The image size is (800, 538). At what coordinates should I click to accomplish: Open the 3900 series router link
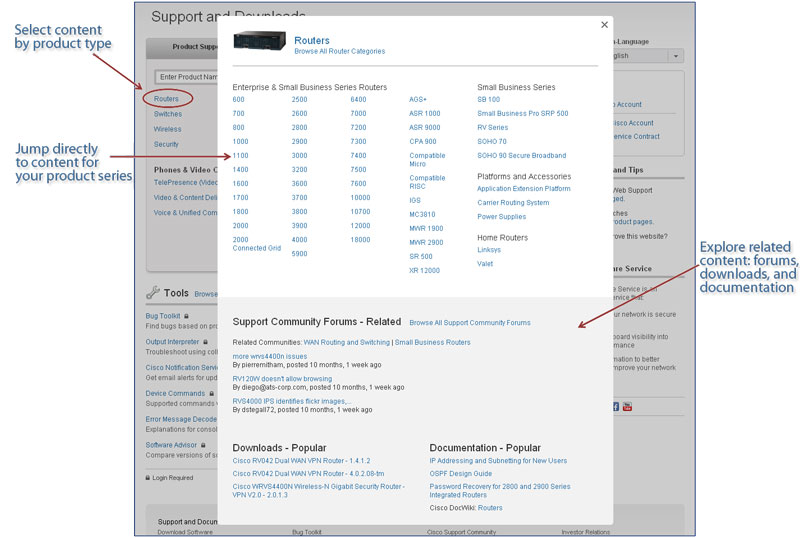[299, 226]
